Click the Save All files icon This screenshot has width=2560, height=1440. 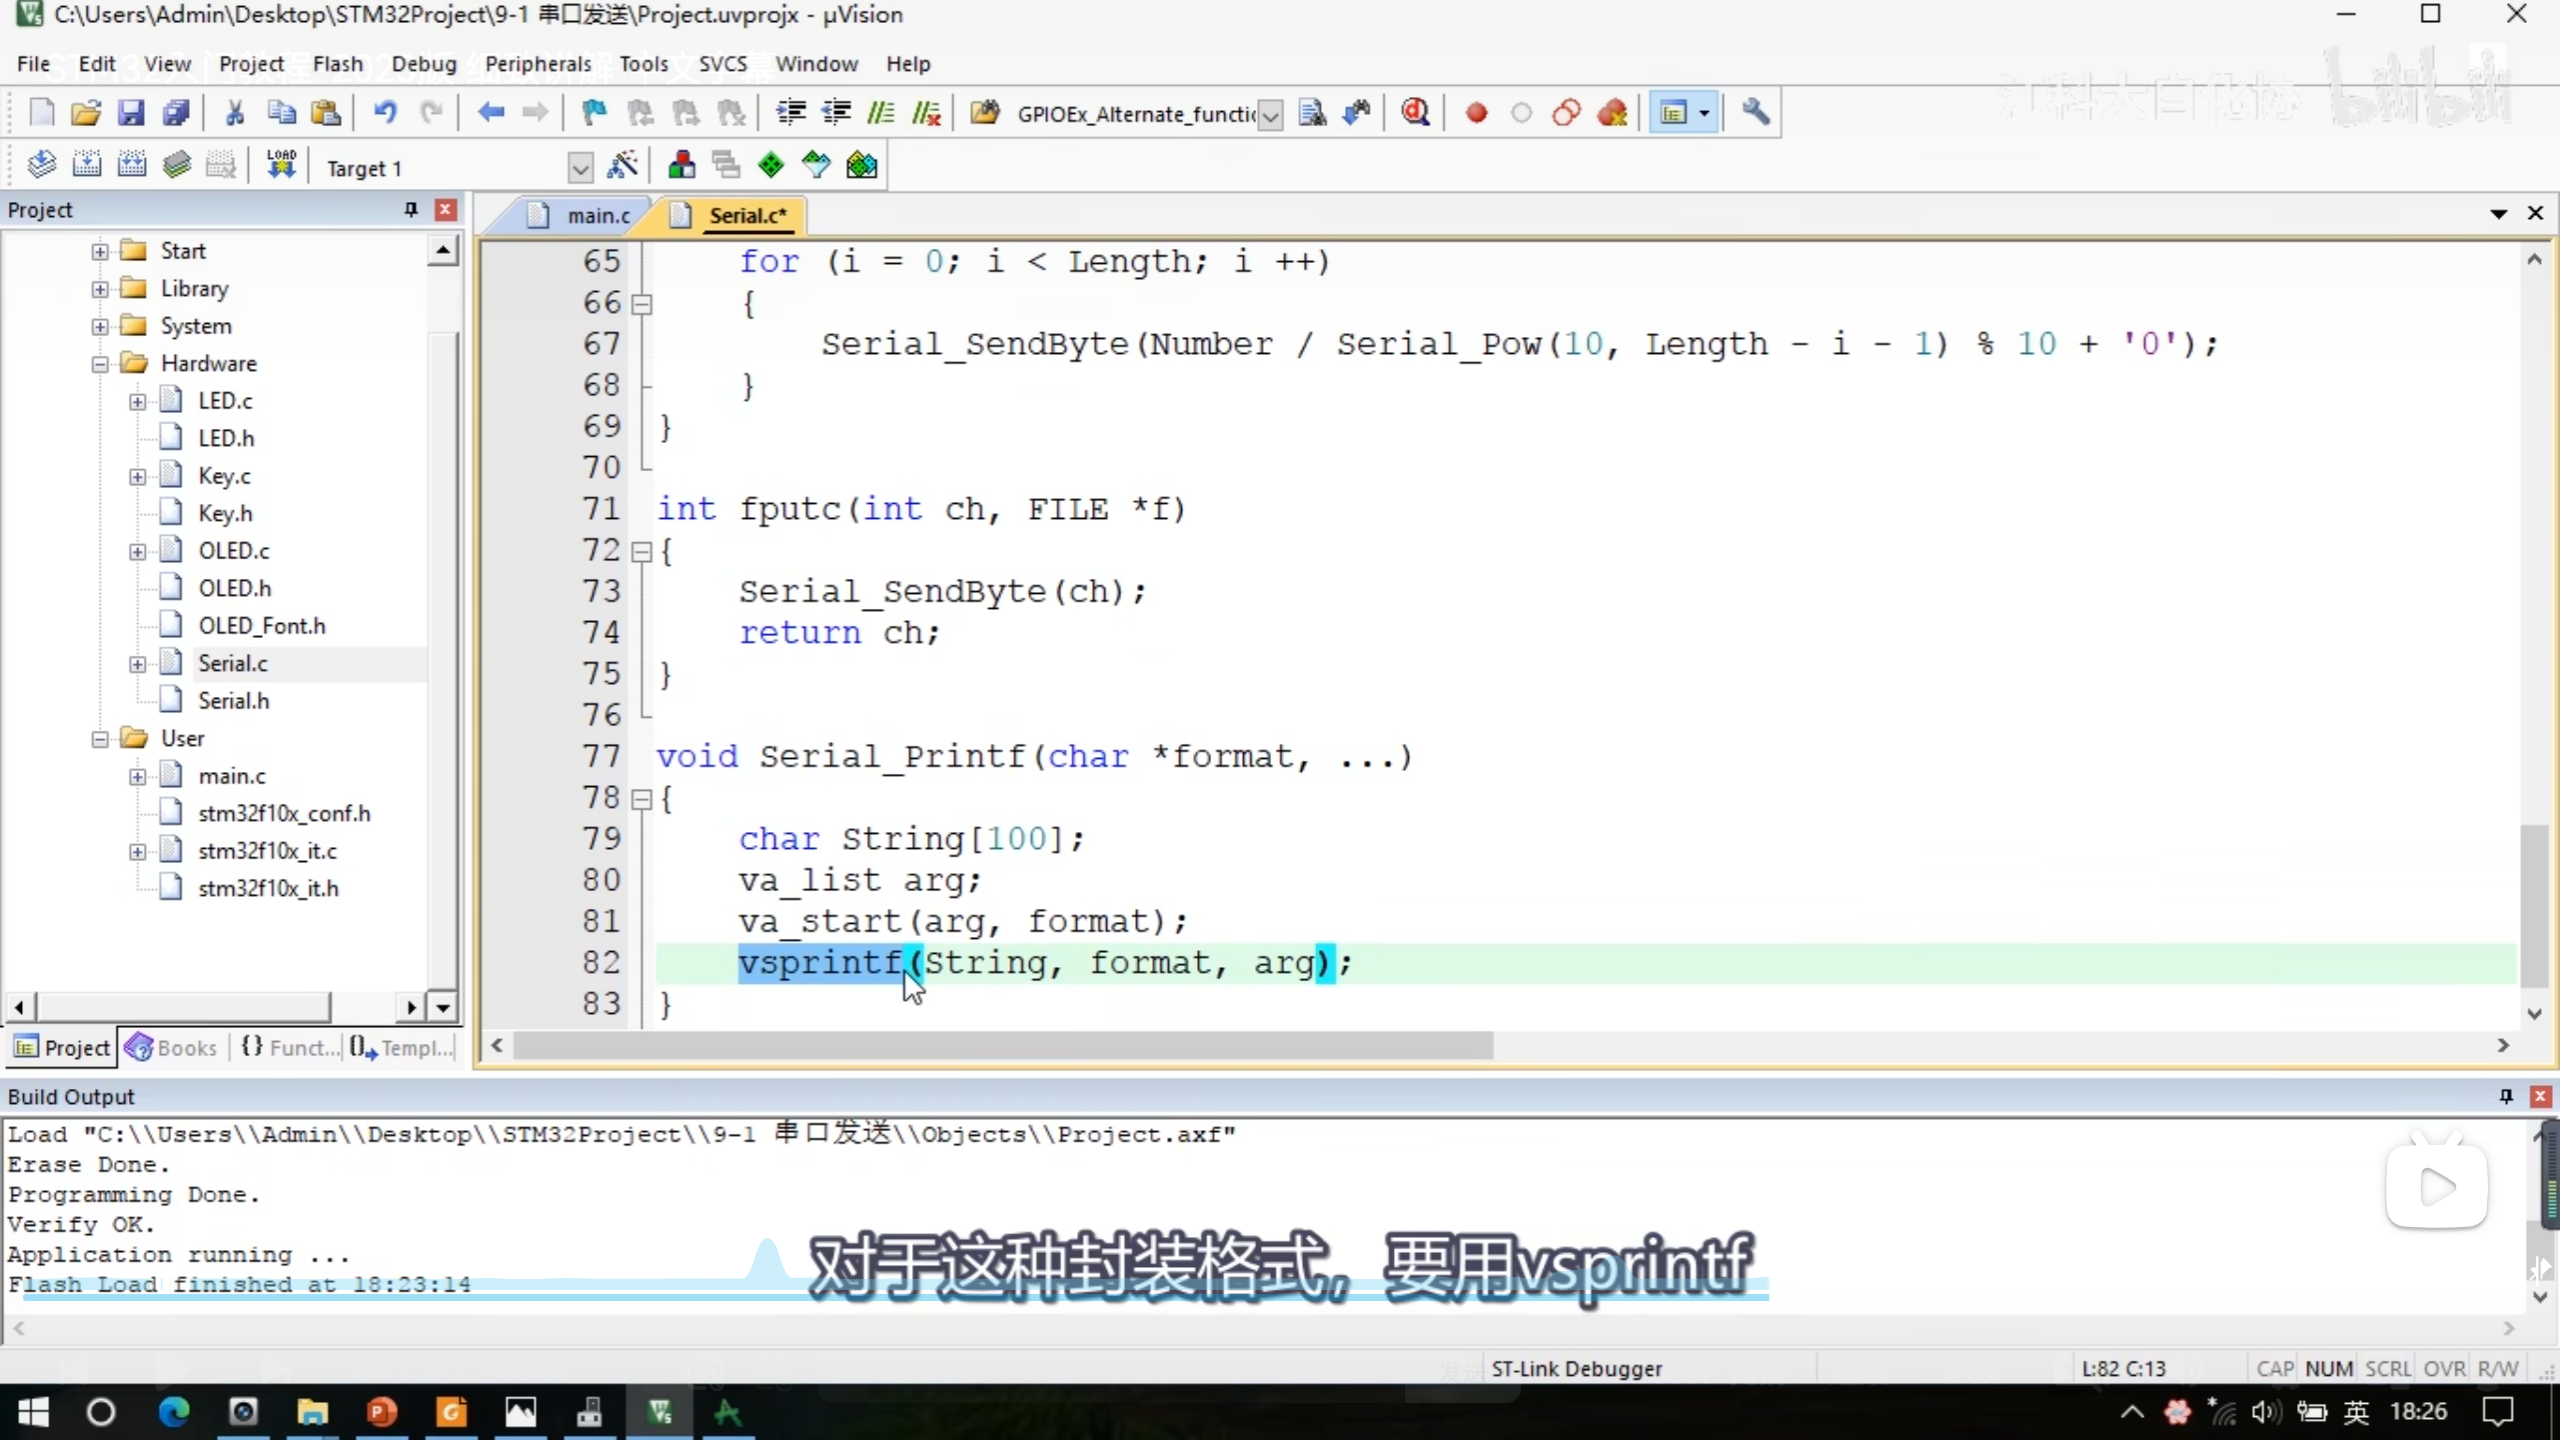pyautogui.click(x=176, y=113)
